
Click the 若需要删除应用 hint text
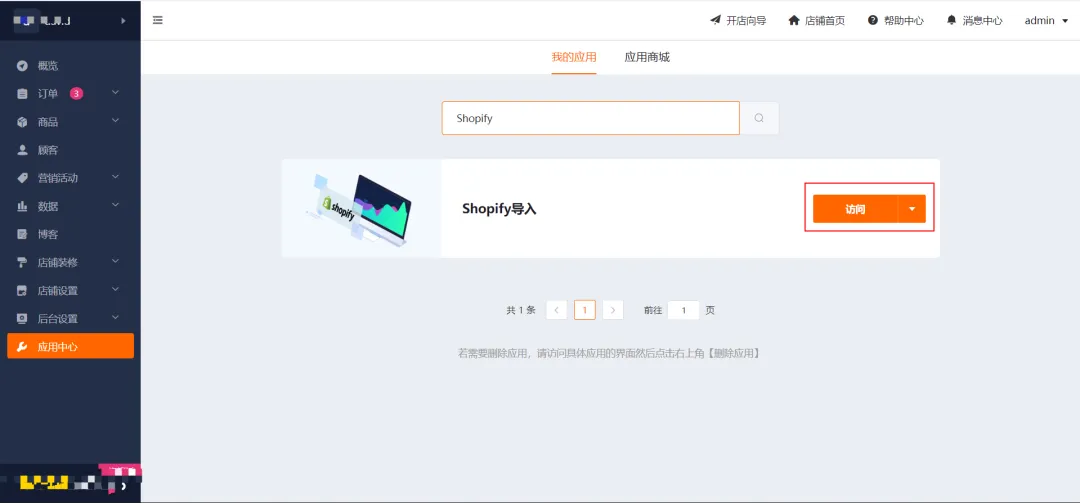tap(610, 353)
